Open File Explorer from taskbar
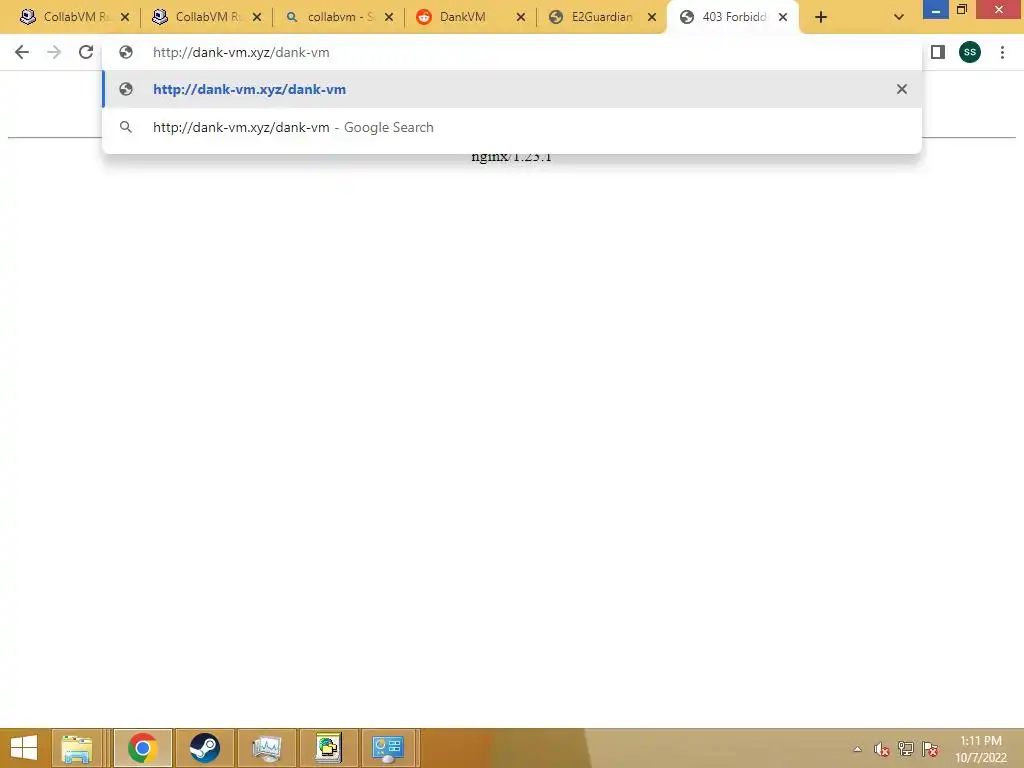 click(x=76, y=748)
